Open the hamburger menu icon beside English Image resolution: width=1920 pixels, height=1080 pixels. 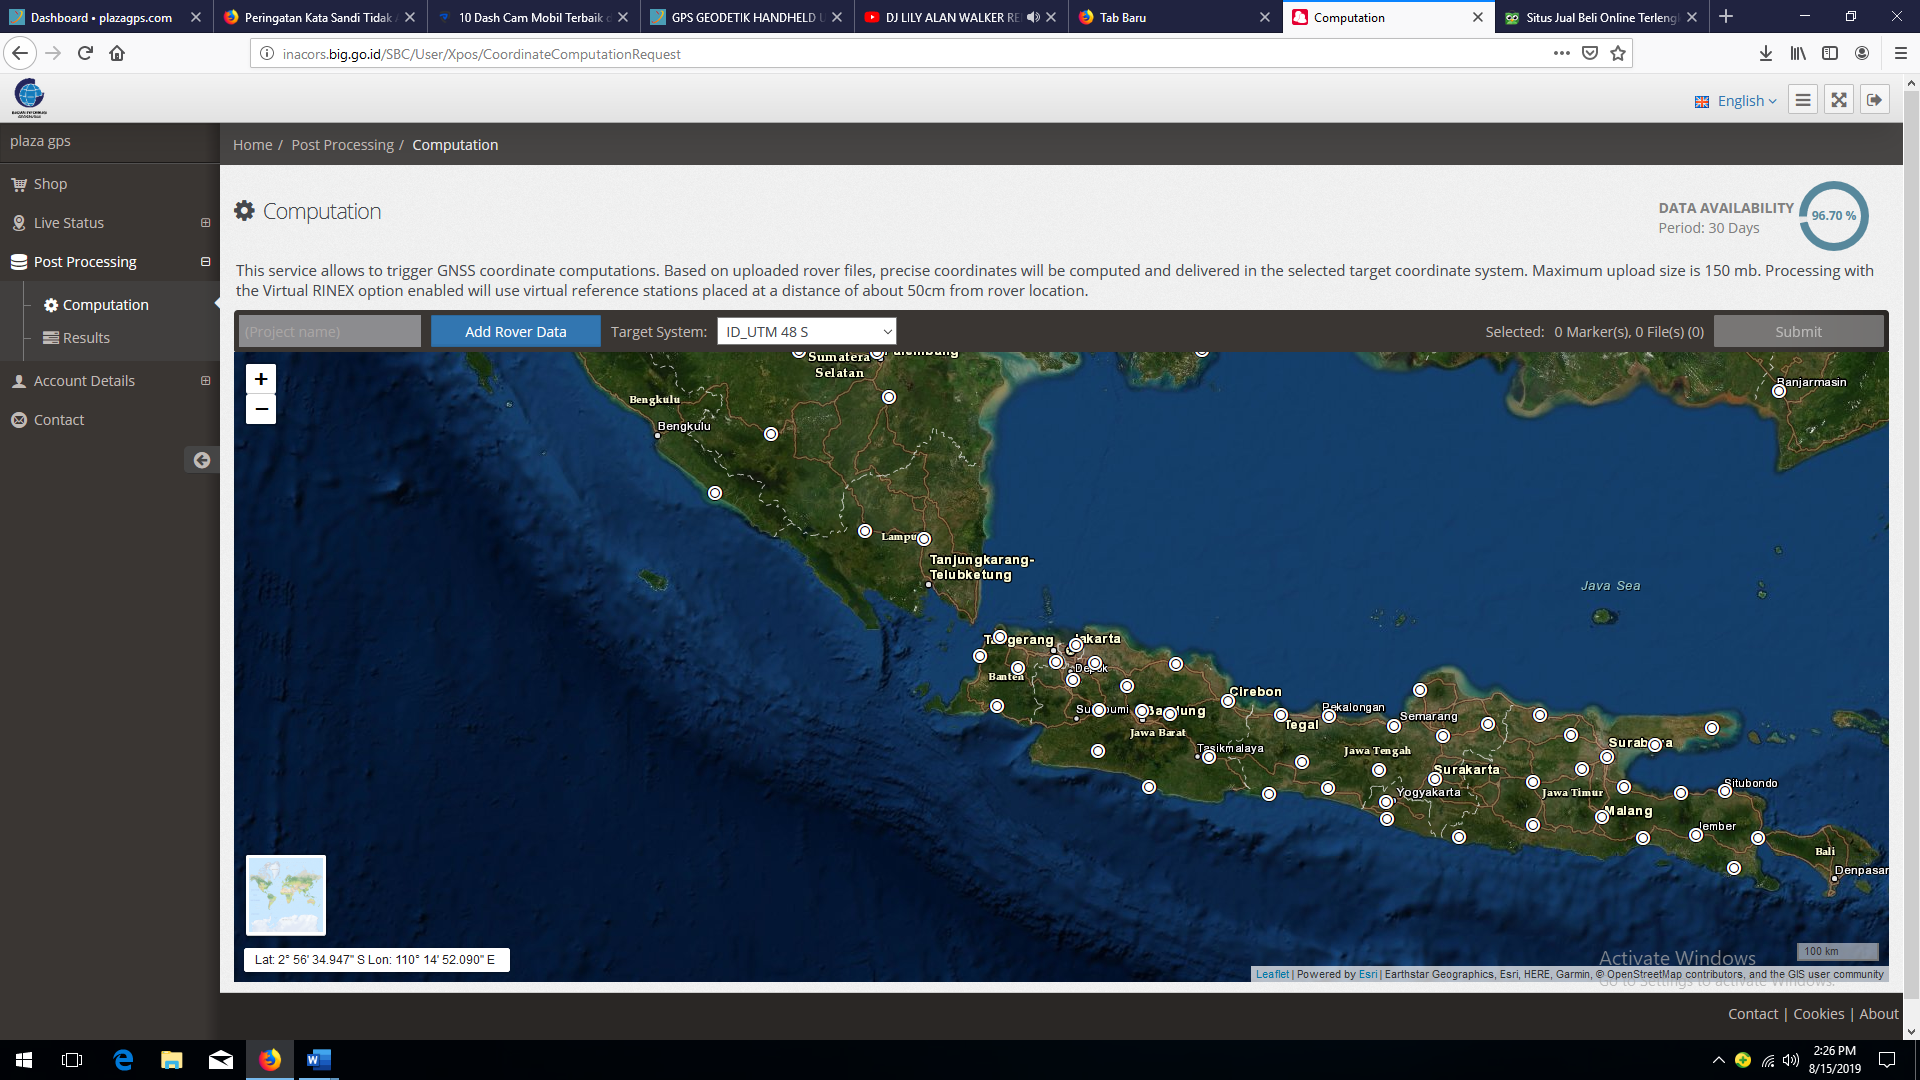tap(1802, 100)
